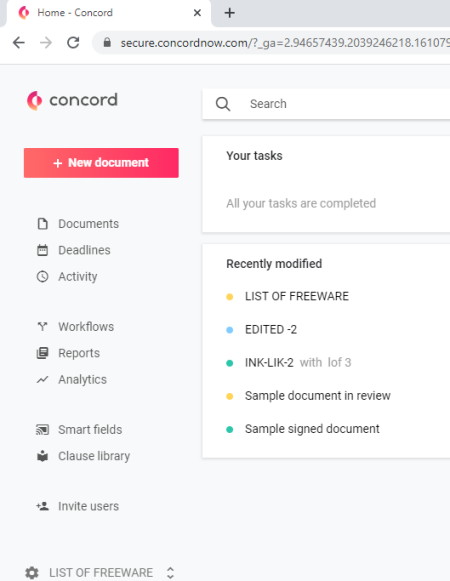Click the search magnifier icon
Viewport: 450px width, 581px height.
223,104
